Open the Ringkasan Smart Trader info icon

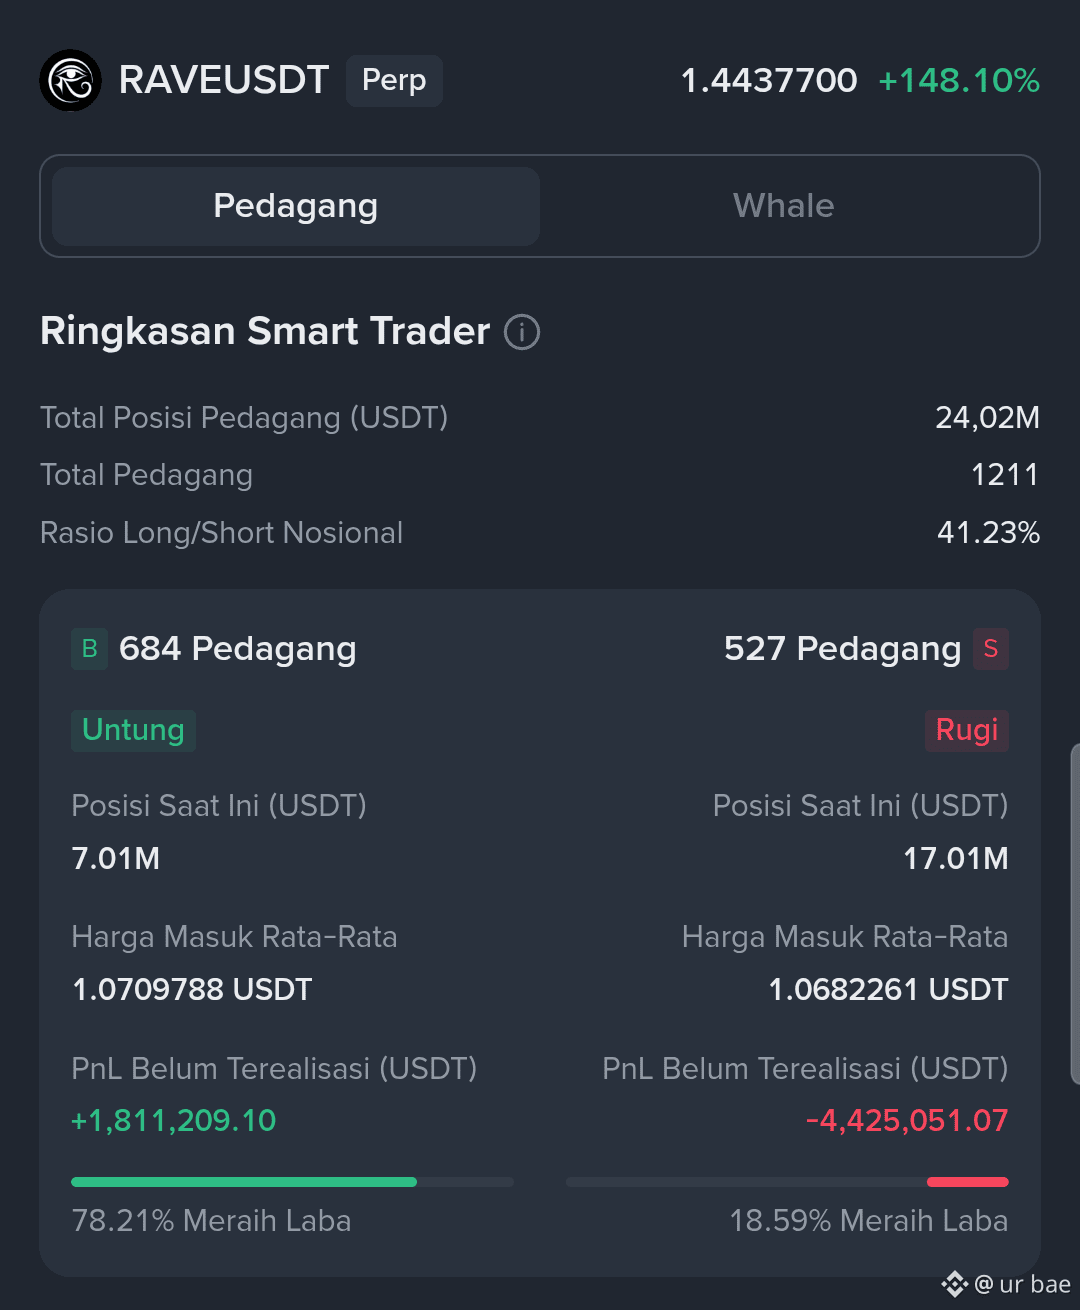522,331
